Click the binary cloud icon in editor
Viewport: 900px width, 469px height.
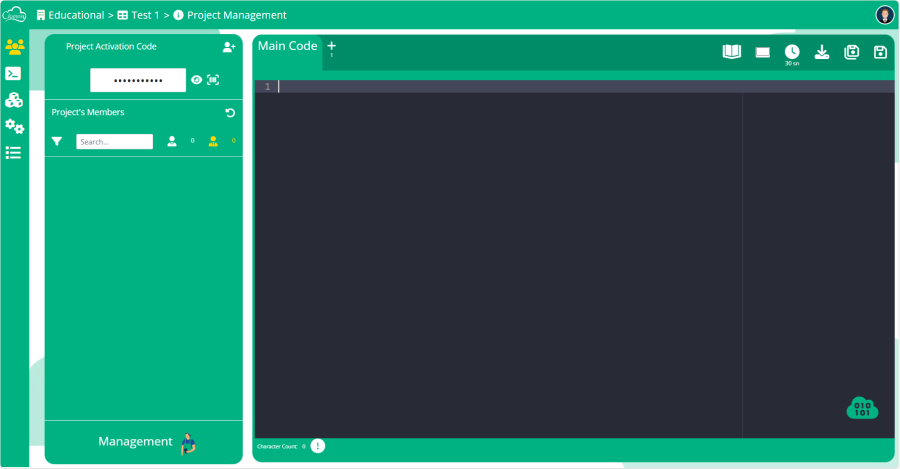coord(862,408)
